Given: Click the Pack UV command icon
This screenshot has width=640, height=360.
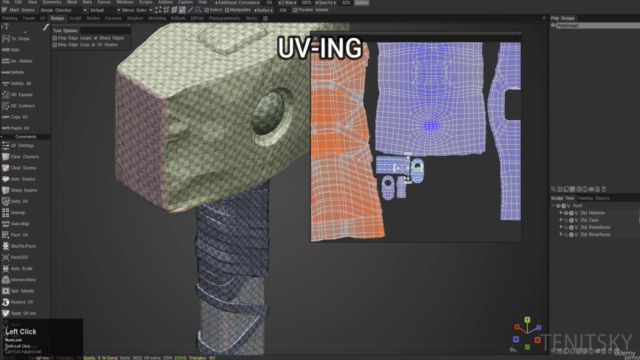Looking at the screenshot, I should pos(5,235).
